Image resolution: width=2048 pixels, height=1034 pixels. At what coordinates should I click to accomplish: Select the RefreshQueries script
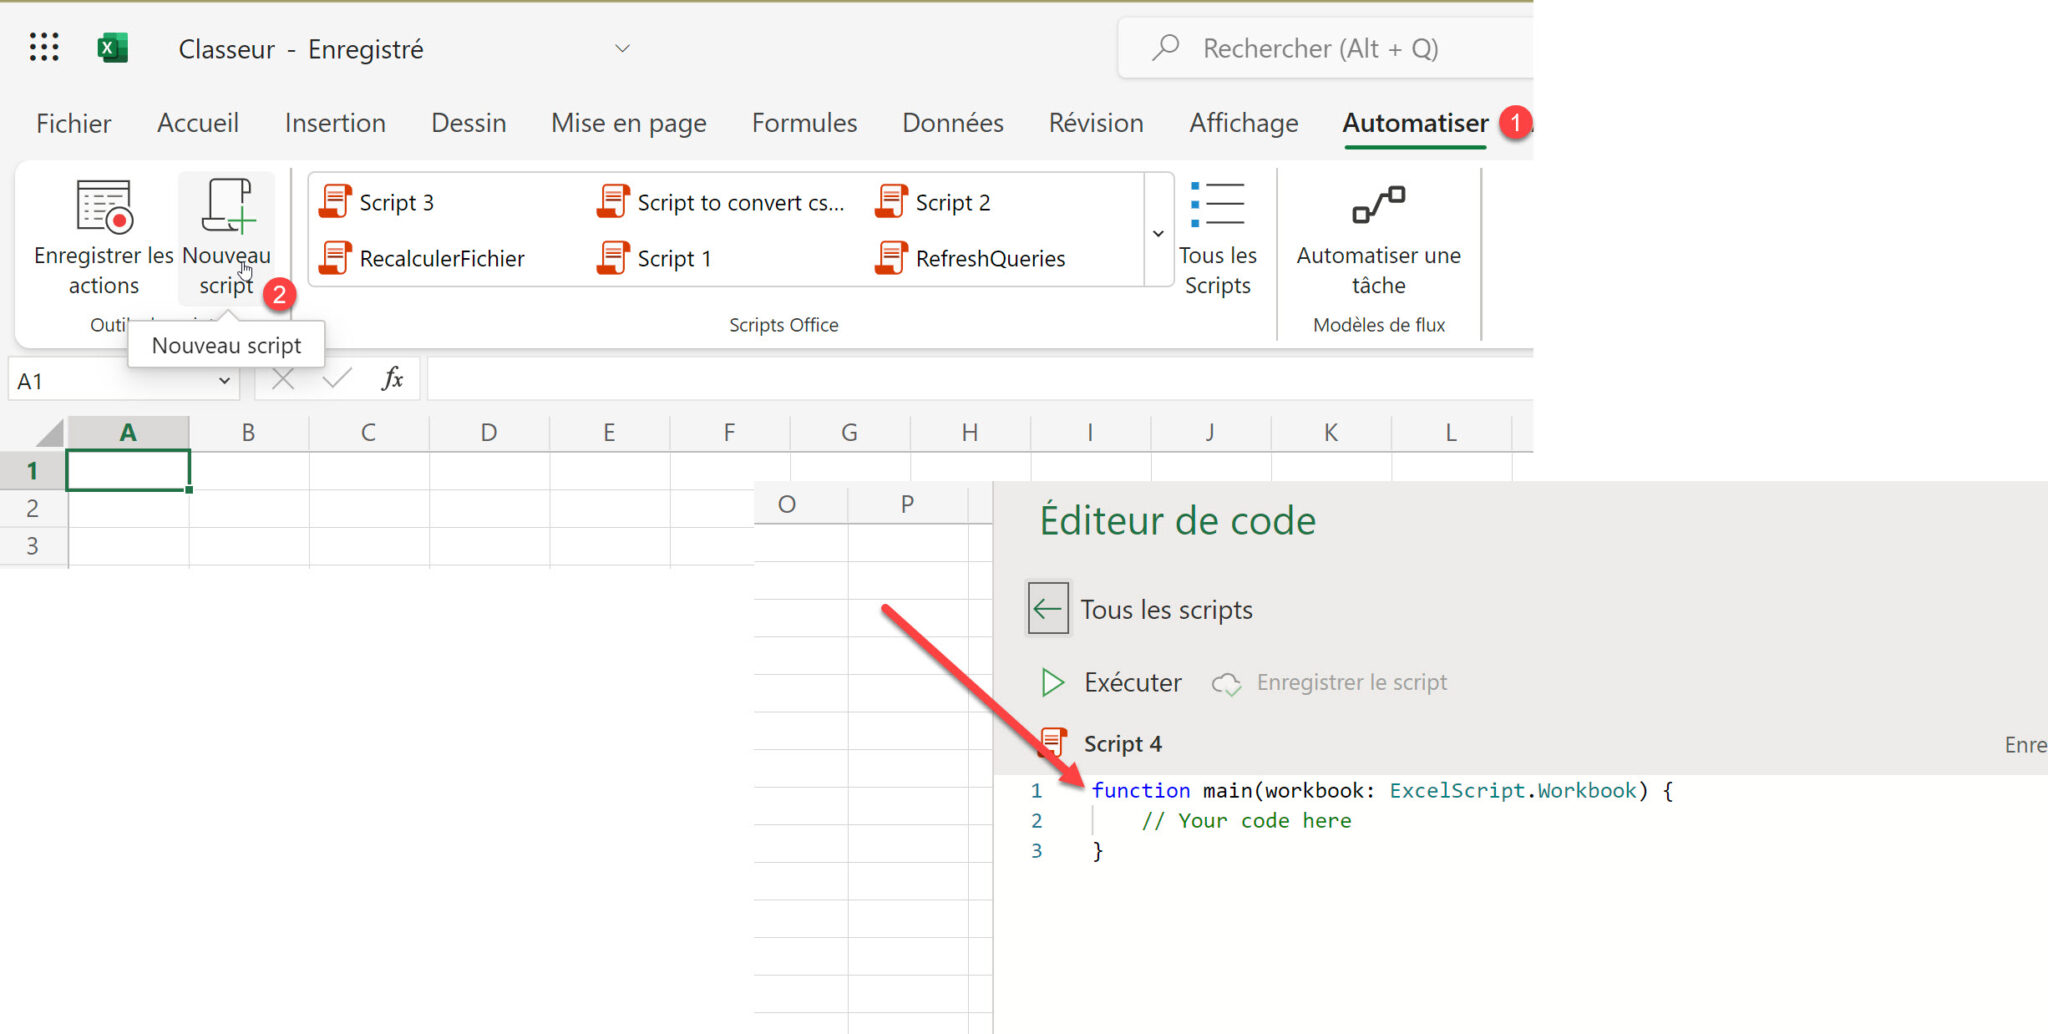990,258
